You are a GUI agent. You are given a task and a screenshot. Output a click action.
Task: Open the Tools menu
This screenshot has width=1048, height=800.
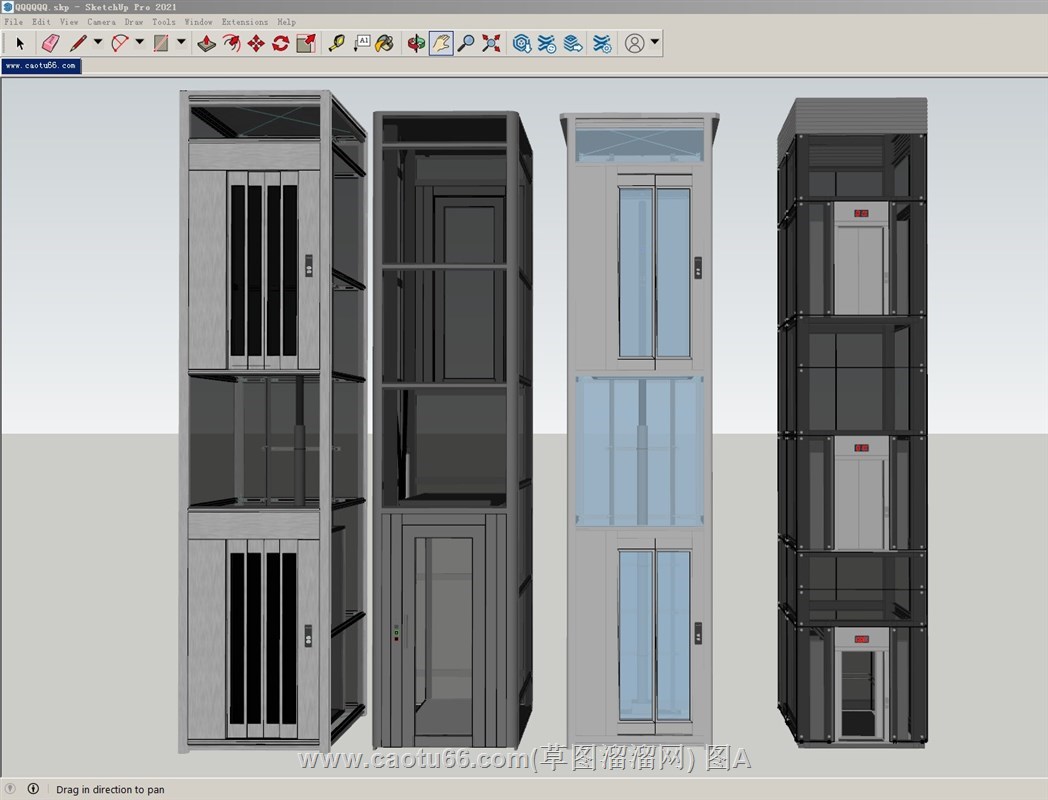(164, 21)
